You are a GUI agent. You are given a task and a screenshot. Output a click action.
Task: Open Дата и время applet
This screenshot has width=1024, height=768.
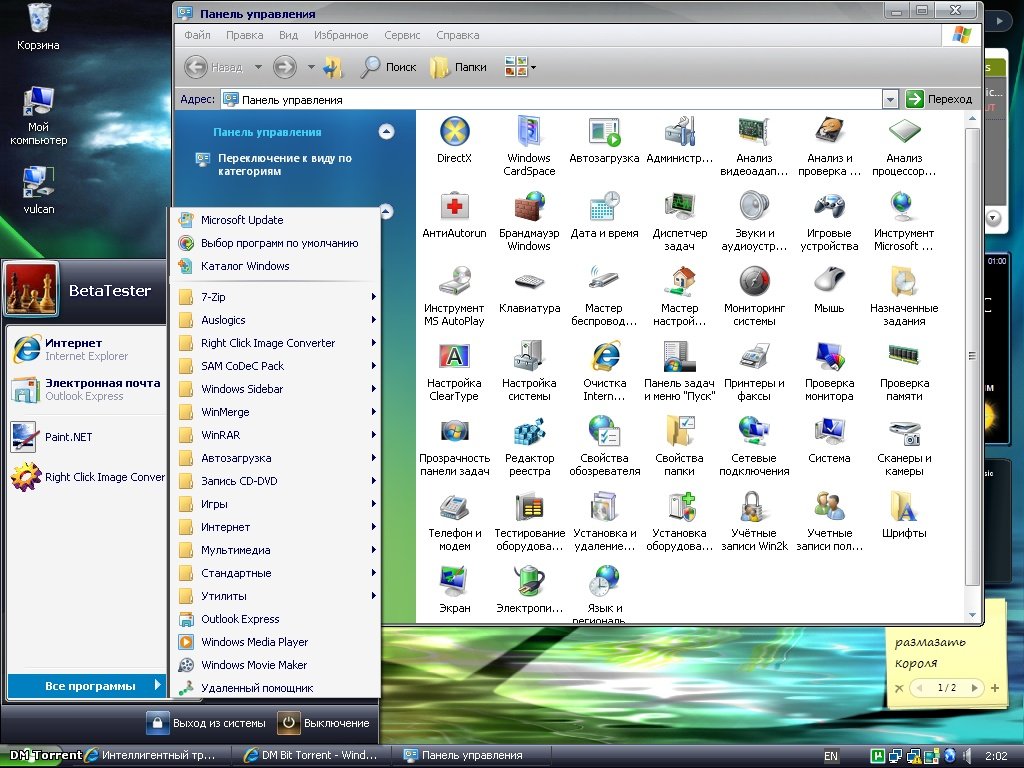coord(604,214)
